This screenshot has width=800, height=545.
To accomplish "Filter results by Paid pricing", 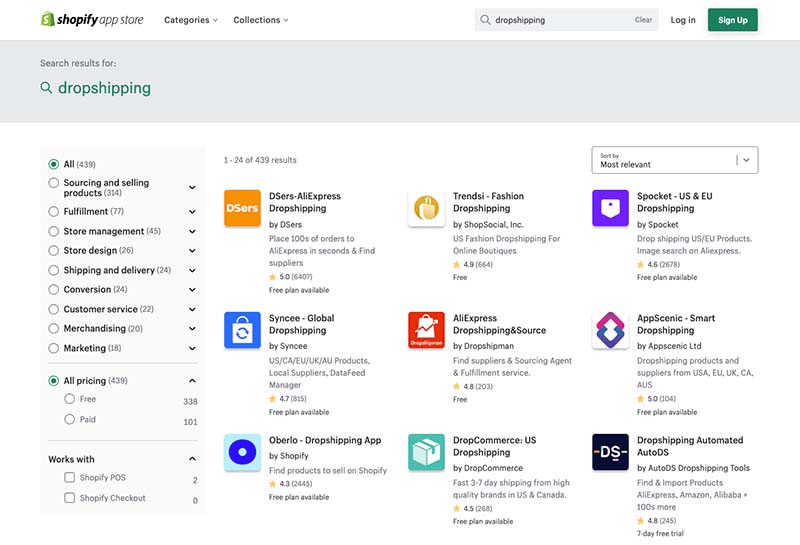I will 70,419.
